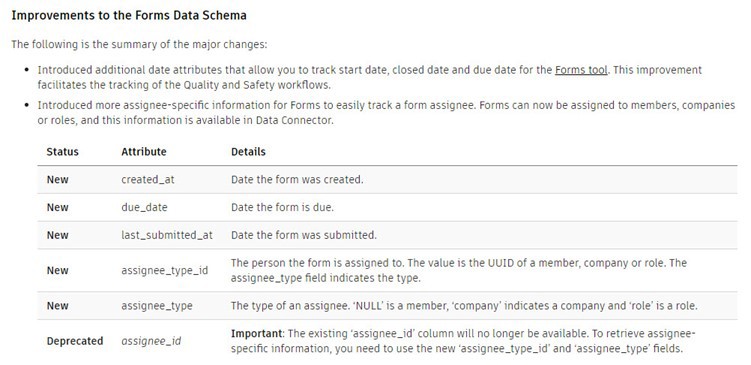Click the summary of major changes sentence
This screenshot has height=365, width=751.
pyautogui.click(x=139, y=45)
